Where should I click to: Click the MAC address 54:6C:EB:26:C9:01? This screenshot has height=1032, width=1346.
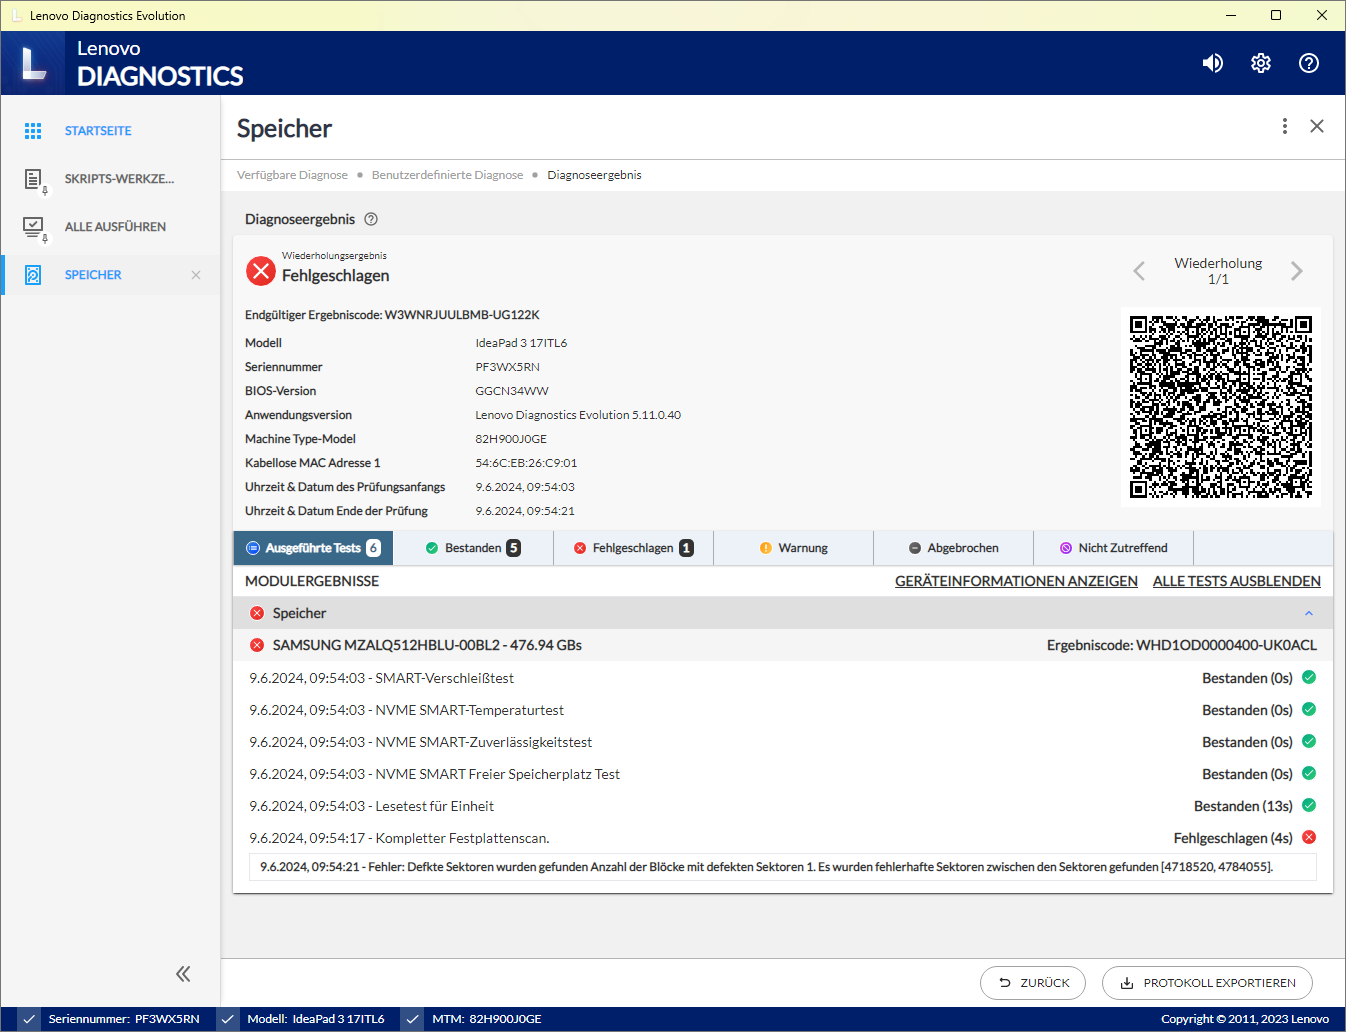(x=526, y=463)
